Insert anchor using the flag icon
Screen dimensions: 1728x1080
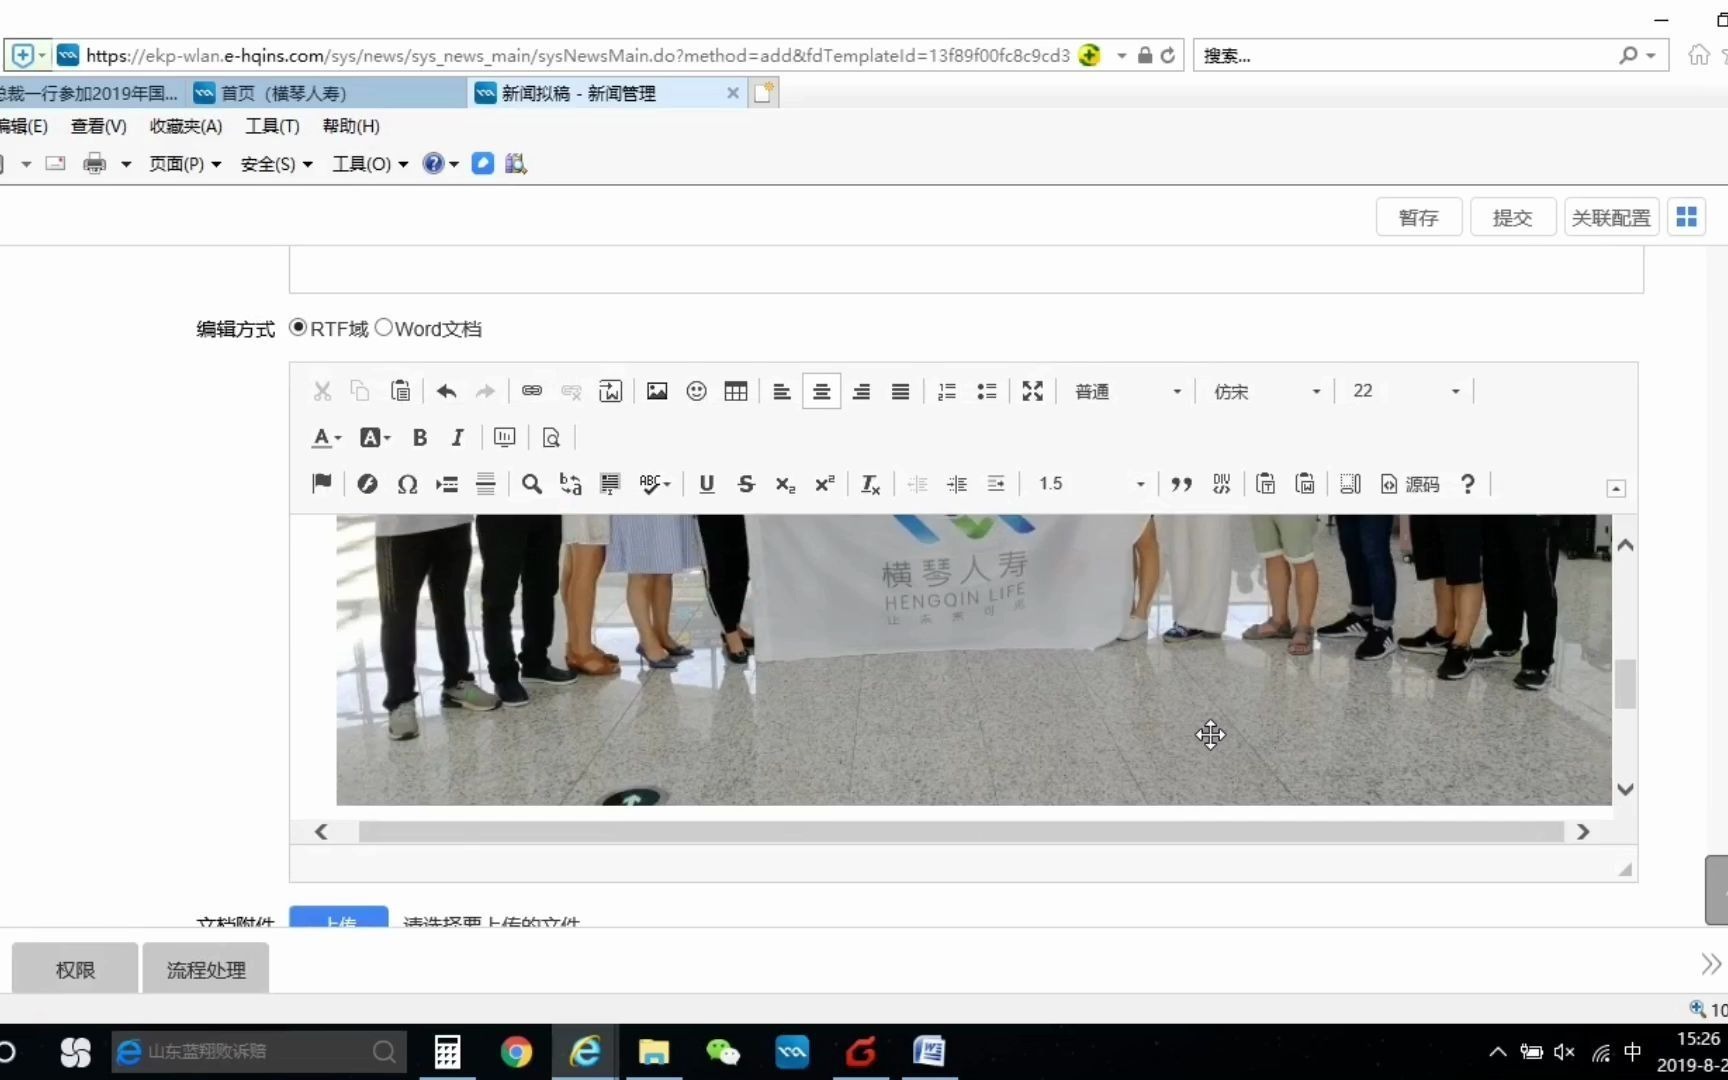coord(322,484)
